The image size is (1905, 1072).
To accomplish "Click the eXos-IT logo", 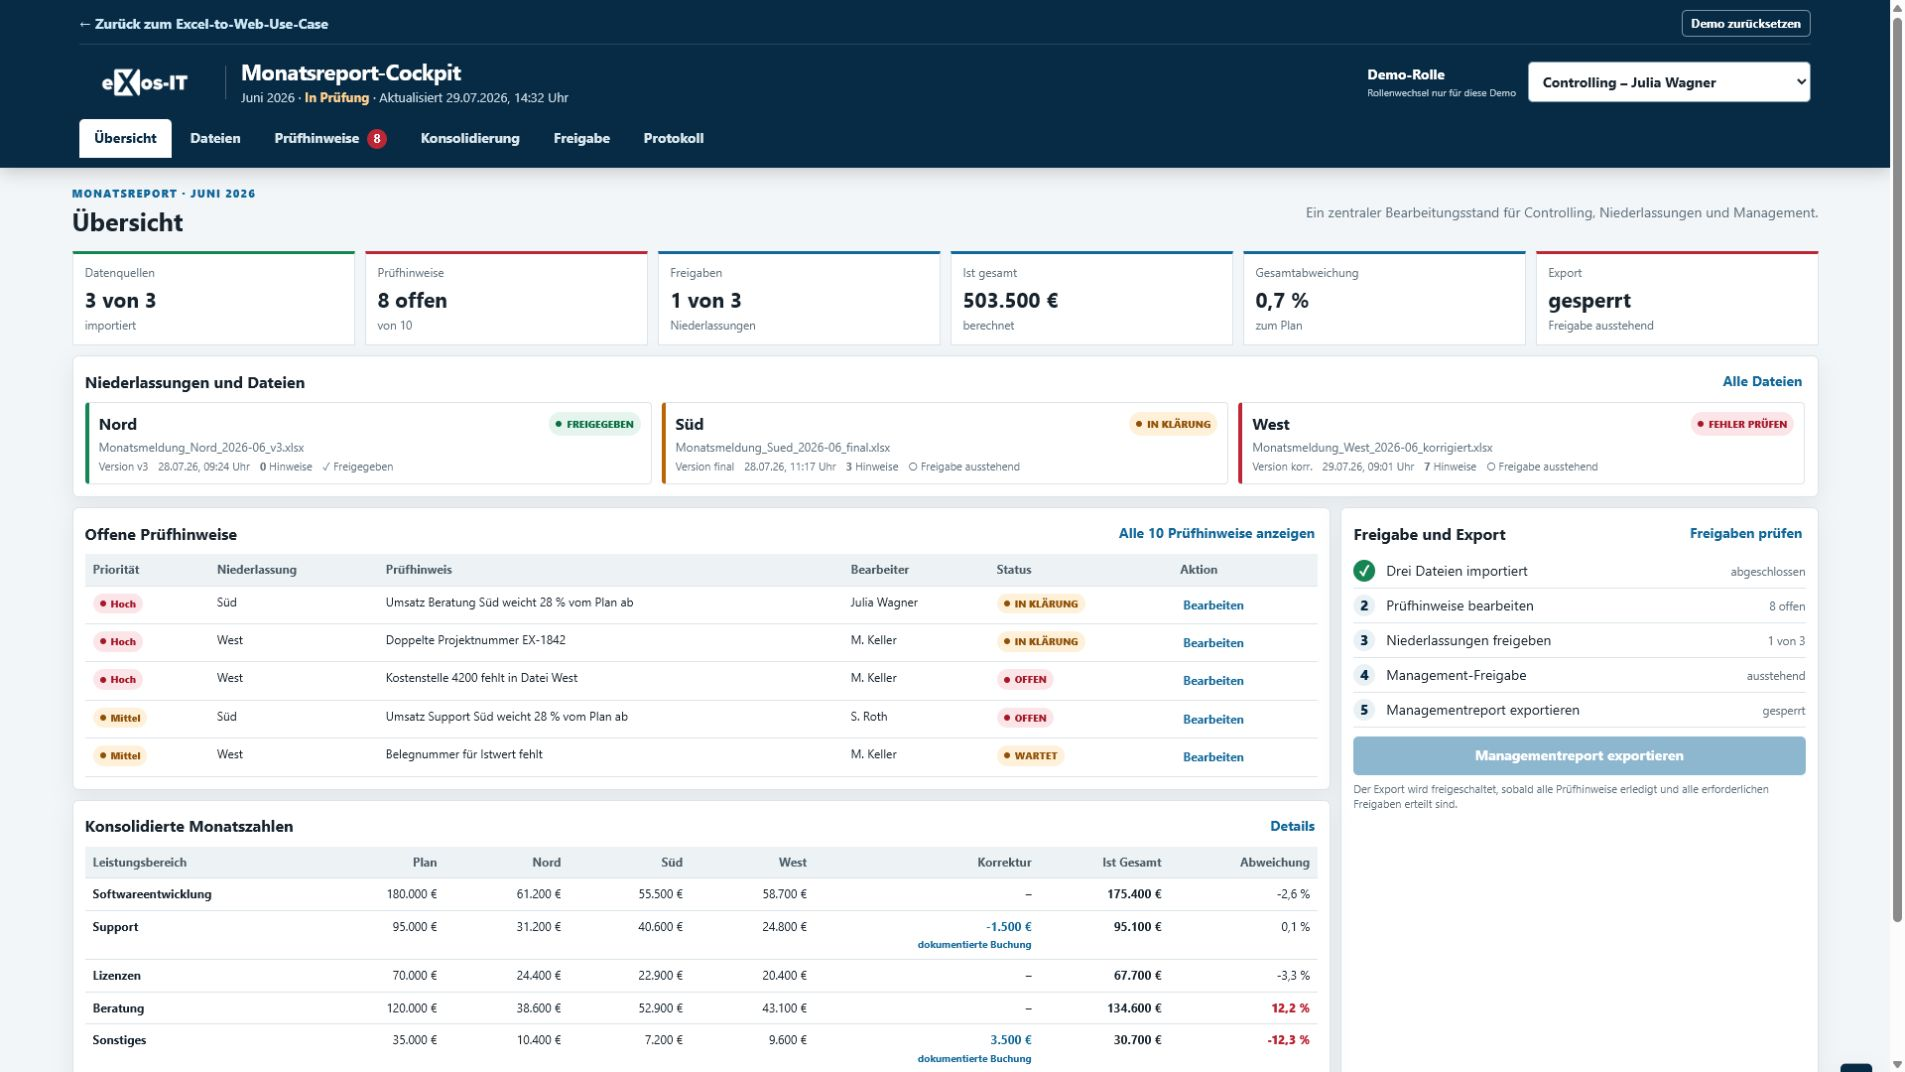I will (x=145, y=83).
